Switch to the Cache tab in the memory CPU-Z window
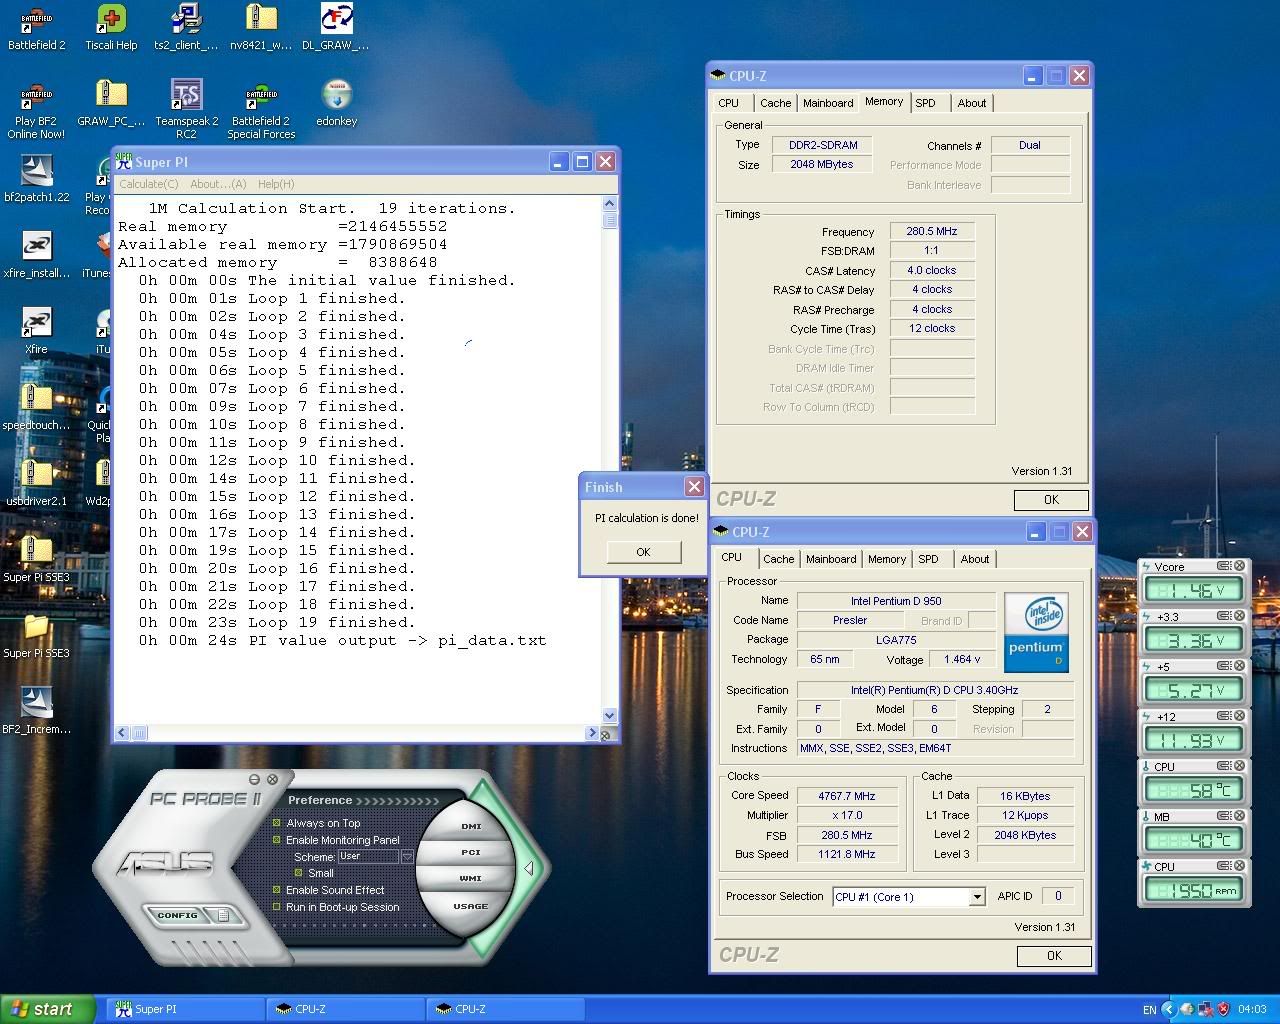The image size is (1280, 1024). tap(775, 103)
